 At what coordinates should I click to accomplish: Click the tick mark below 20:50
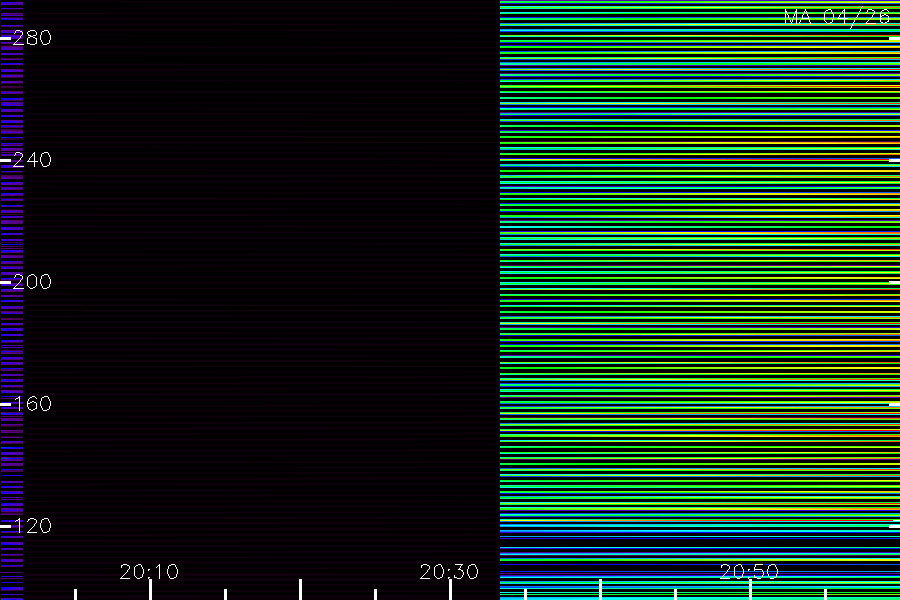click(750, 590)
